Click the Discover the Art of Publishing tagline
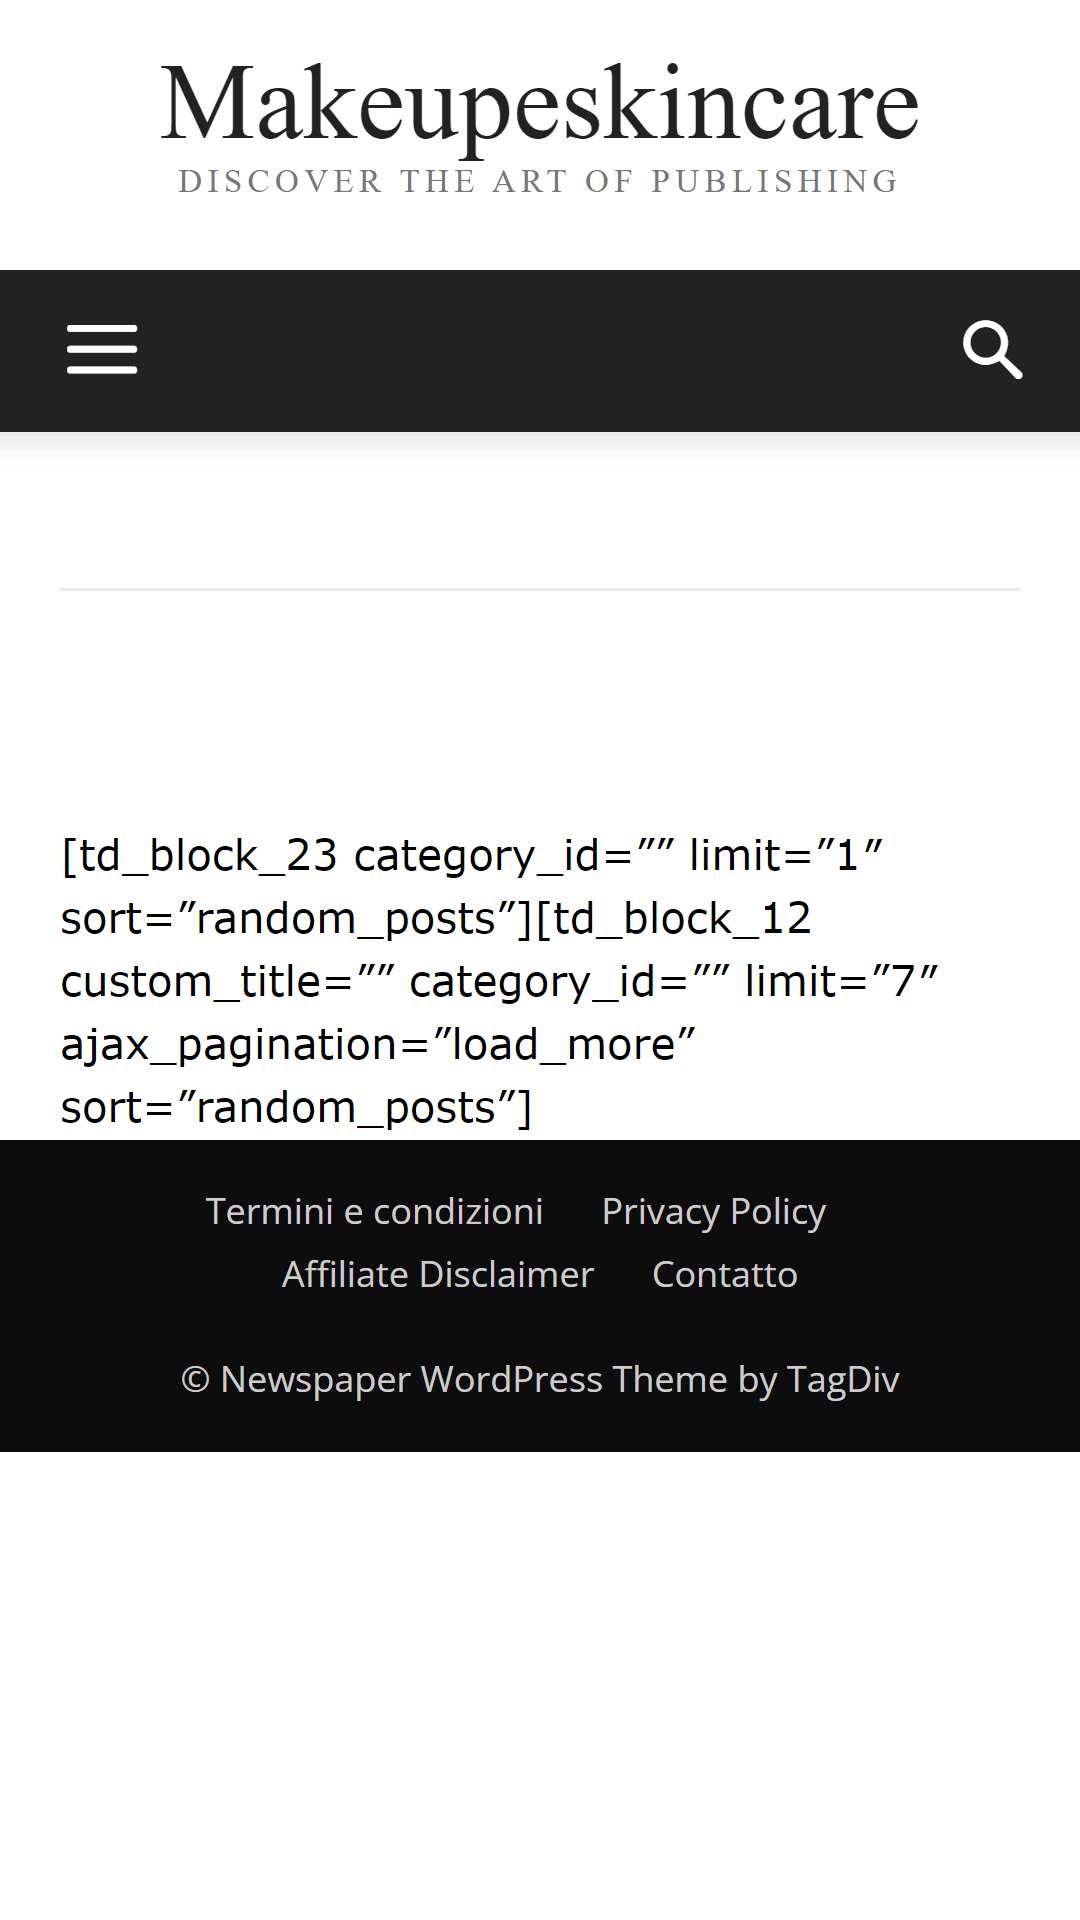The image size is (1080, 1920). pyautogui.click(x=540, y=181)
